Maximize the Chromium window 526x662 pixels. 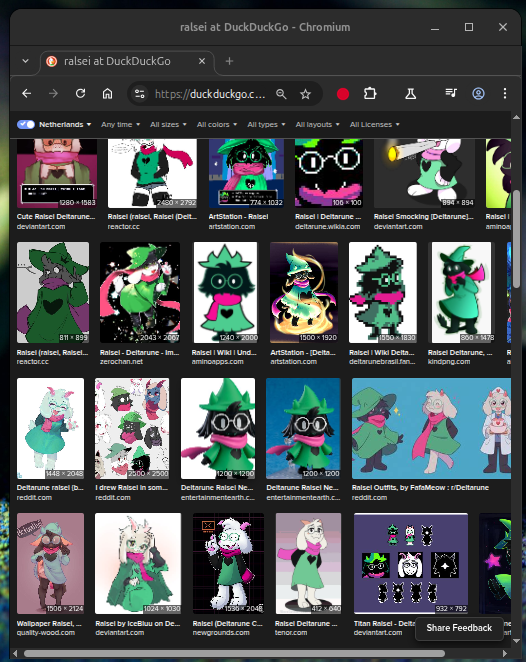point(469,27)
